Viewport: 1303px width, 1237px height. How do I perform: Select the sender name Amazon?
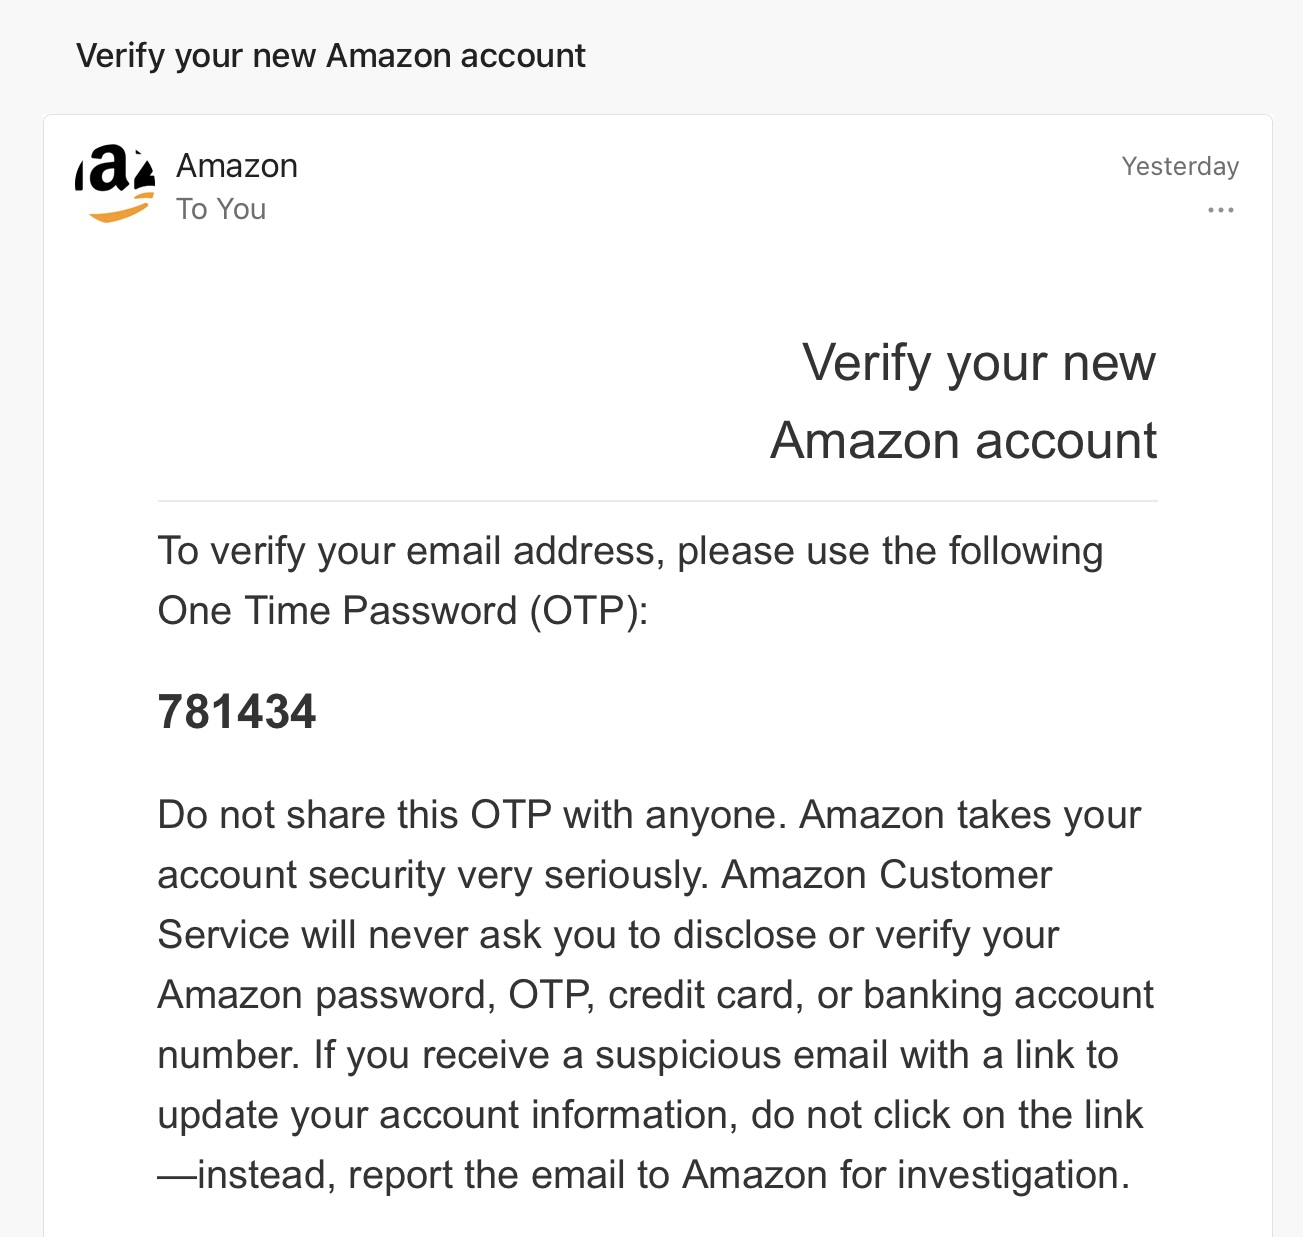pyautogui.click(x=237, y=165)
